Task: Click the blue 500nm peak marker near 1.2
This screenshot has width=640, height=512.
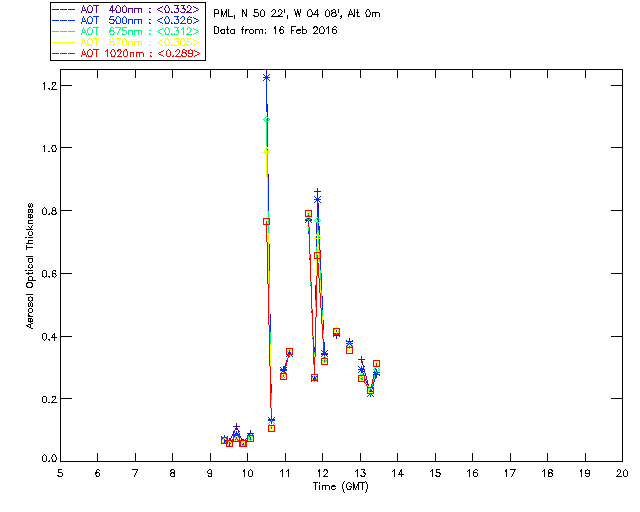Action: (x=267, y=78)
